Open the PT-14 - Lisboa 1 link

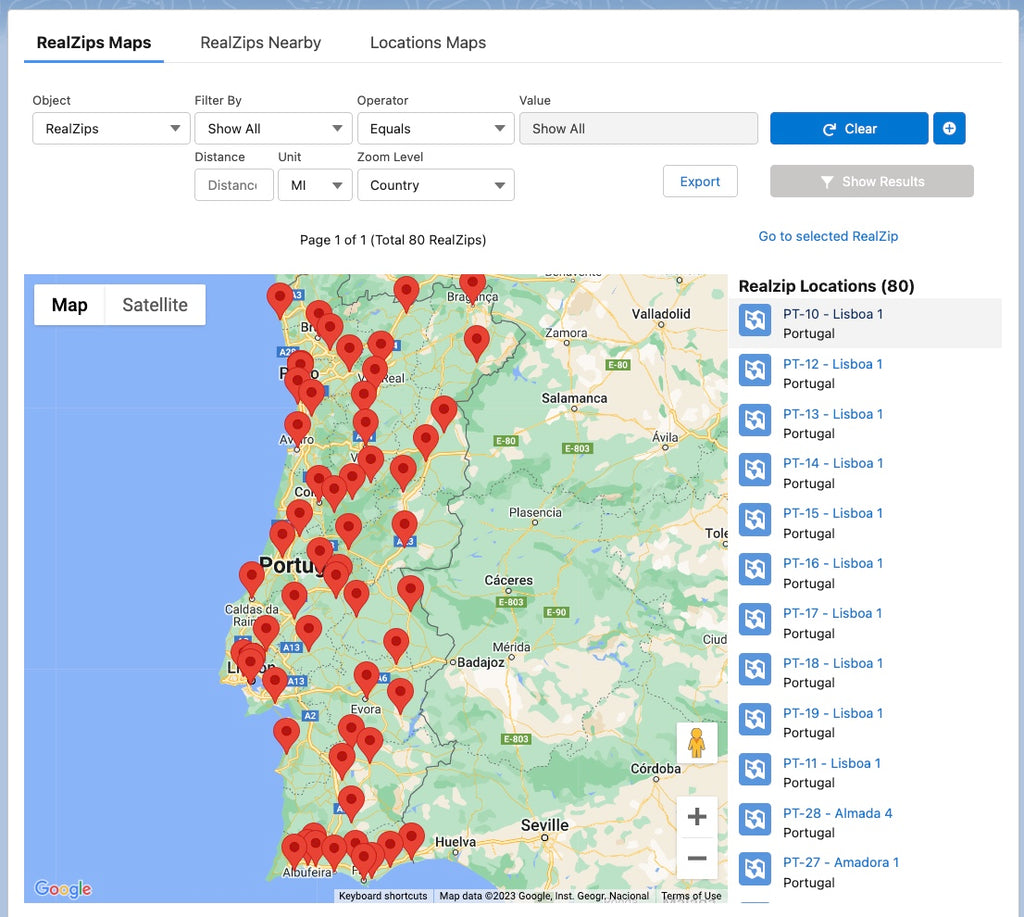tap(833, 464)
